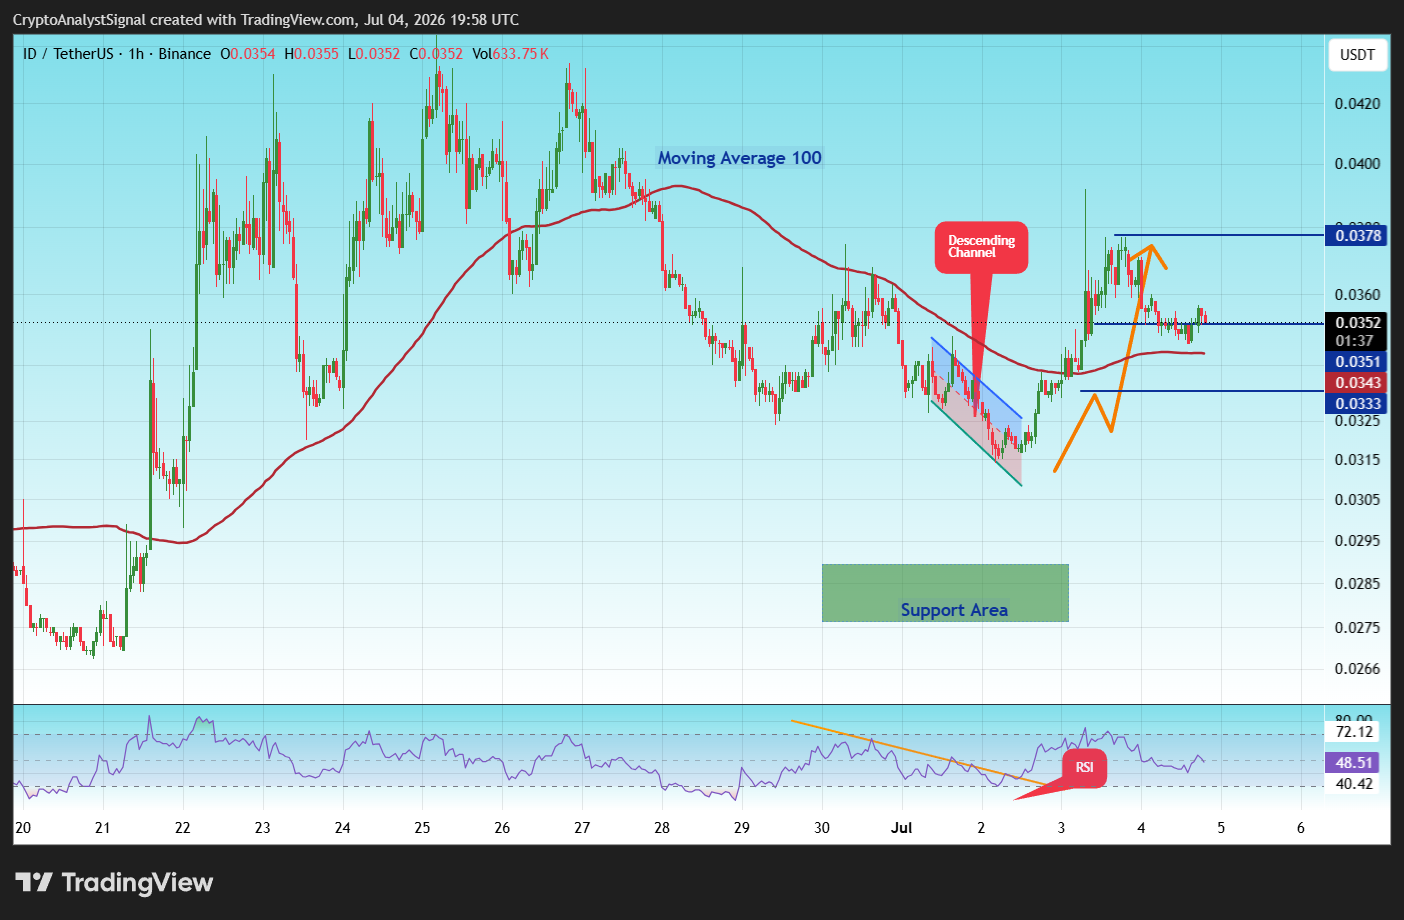This screenshot has height=920, width=1404.
Task: Click the 01:37 candle countdown timer
Action: (1355, 341)
